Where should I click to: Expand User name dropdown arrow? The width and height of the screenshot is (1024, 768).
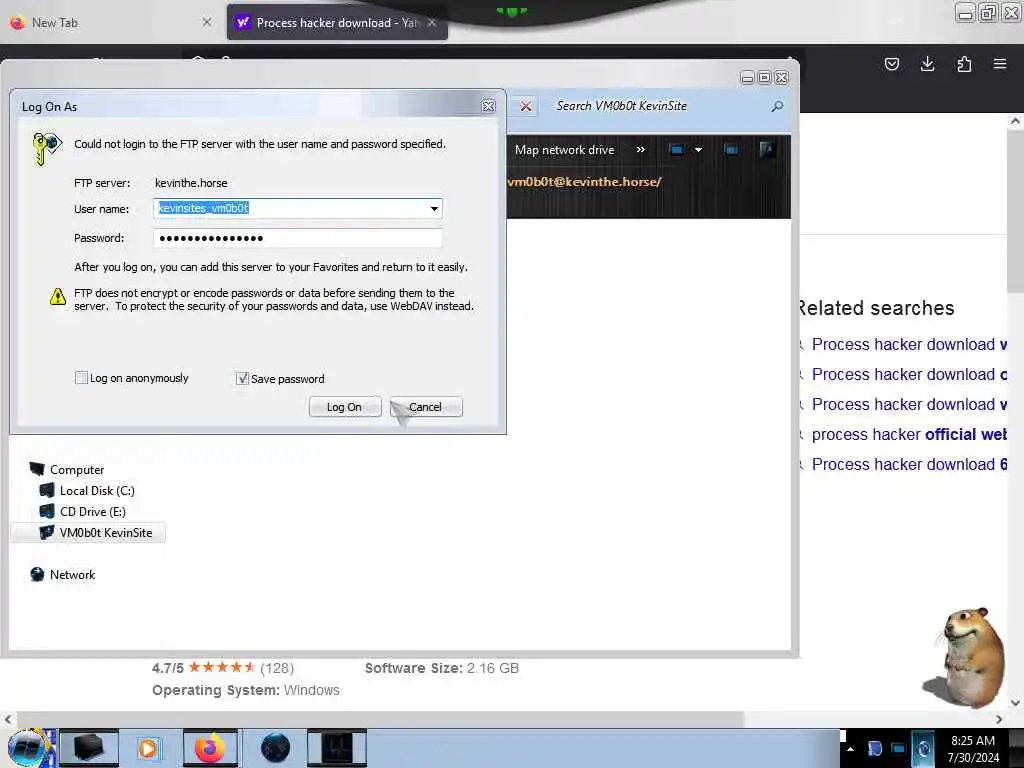pyautogui.click(x=434, y=209)
